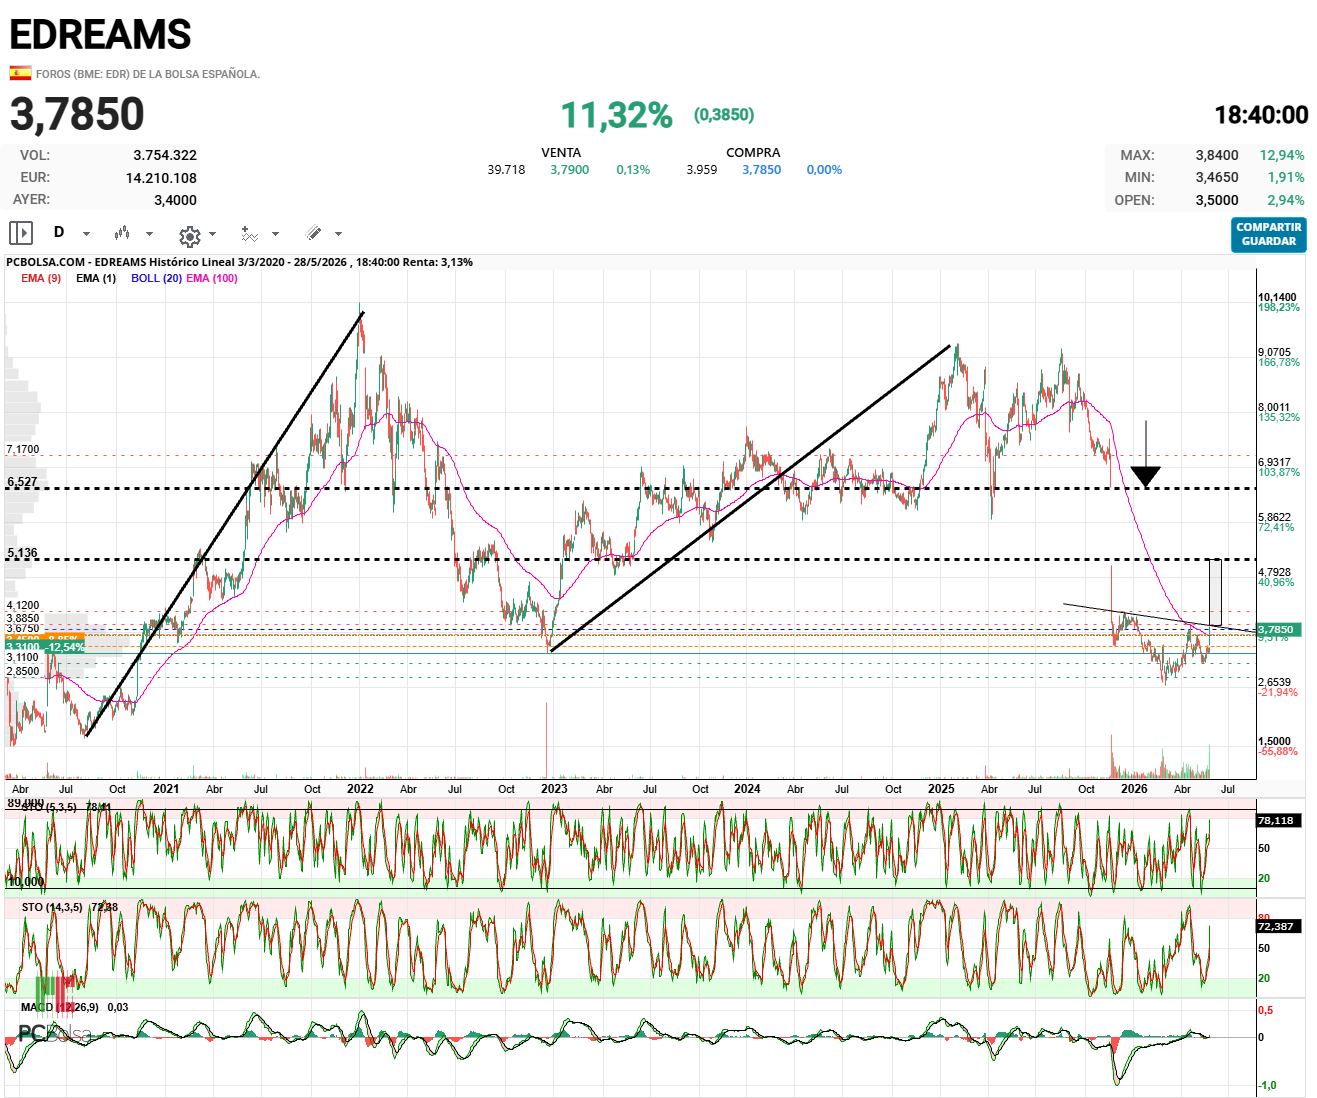The height and width of the screenshot is (1098, 1317).
Task: Click the EMA (9) legend label
Action: coord(41,278)
